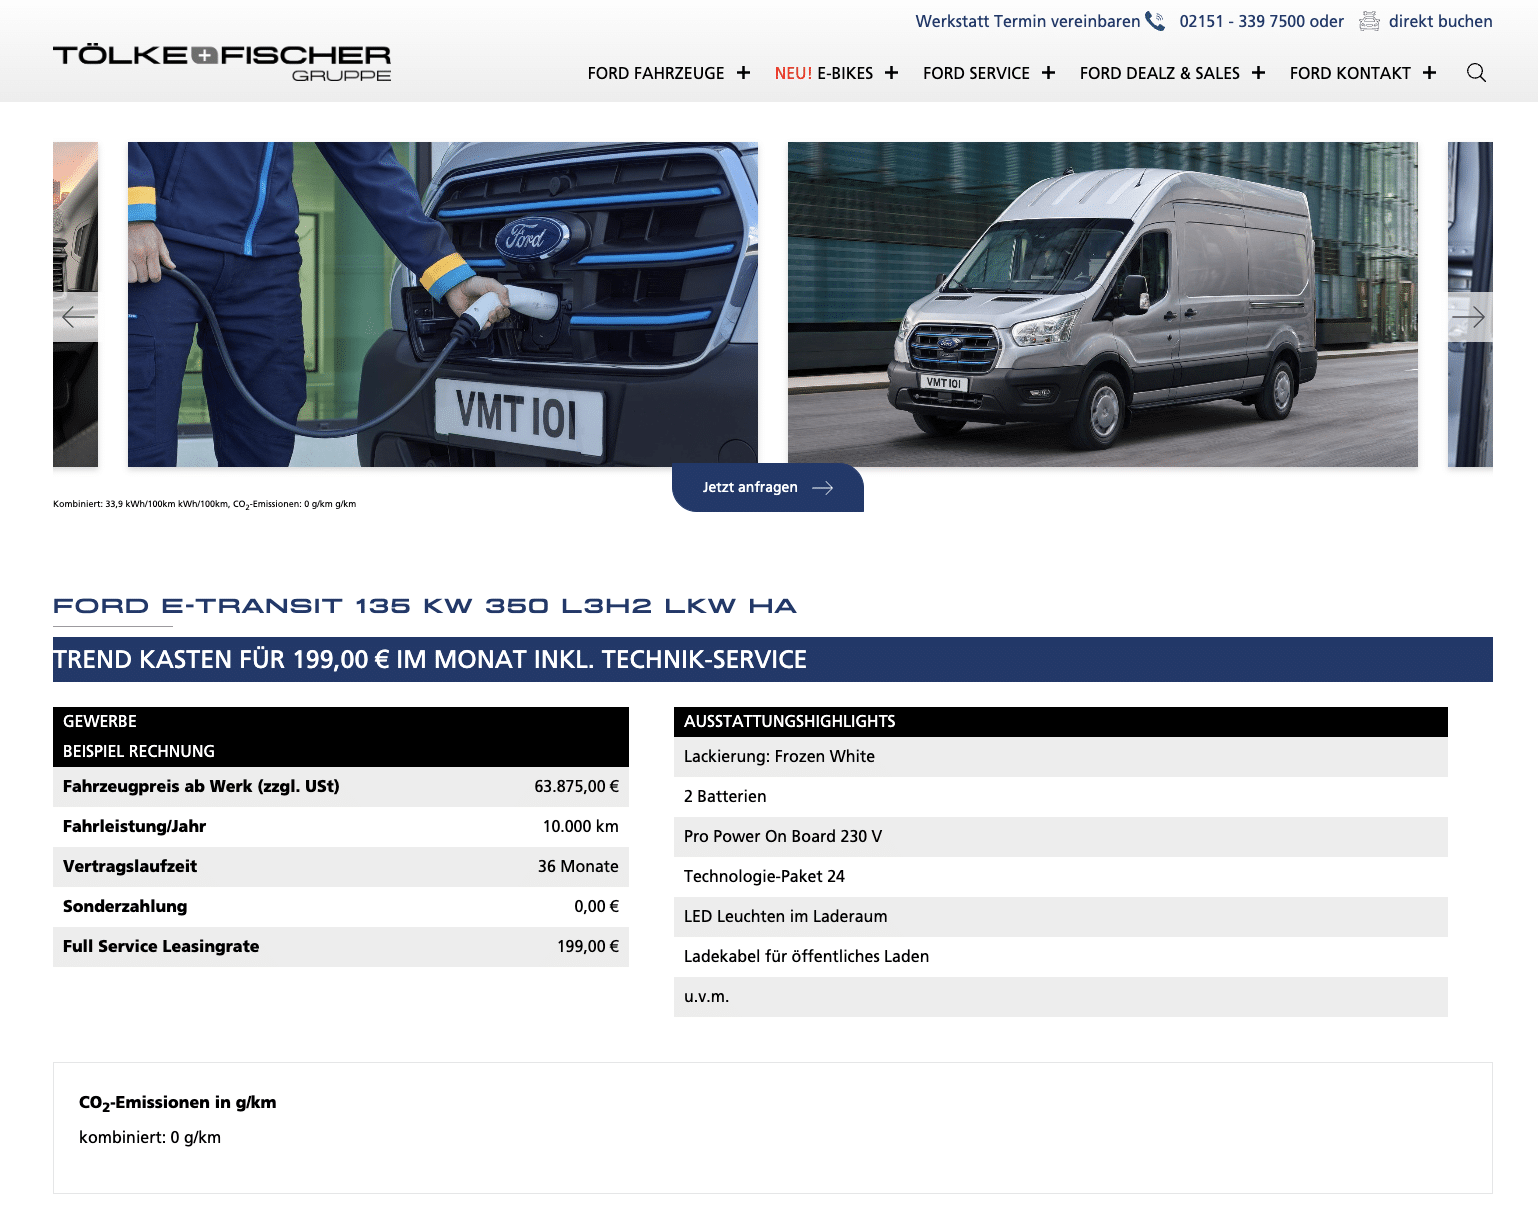This screenshot has width=1538, height=1216.
Task: Expand the FORD FAHRZEUGE plus icon
Action: (743, 73)
